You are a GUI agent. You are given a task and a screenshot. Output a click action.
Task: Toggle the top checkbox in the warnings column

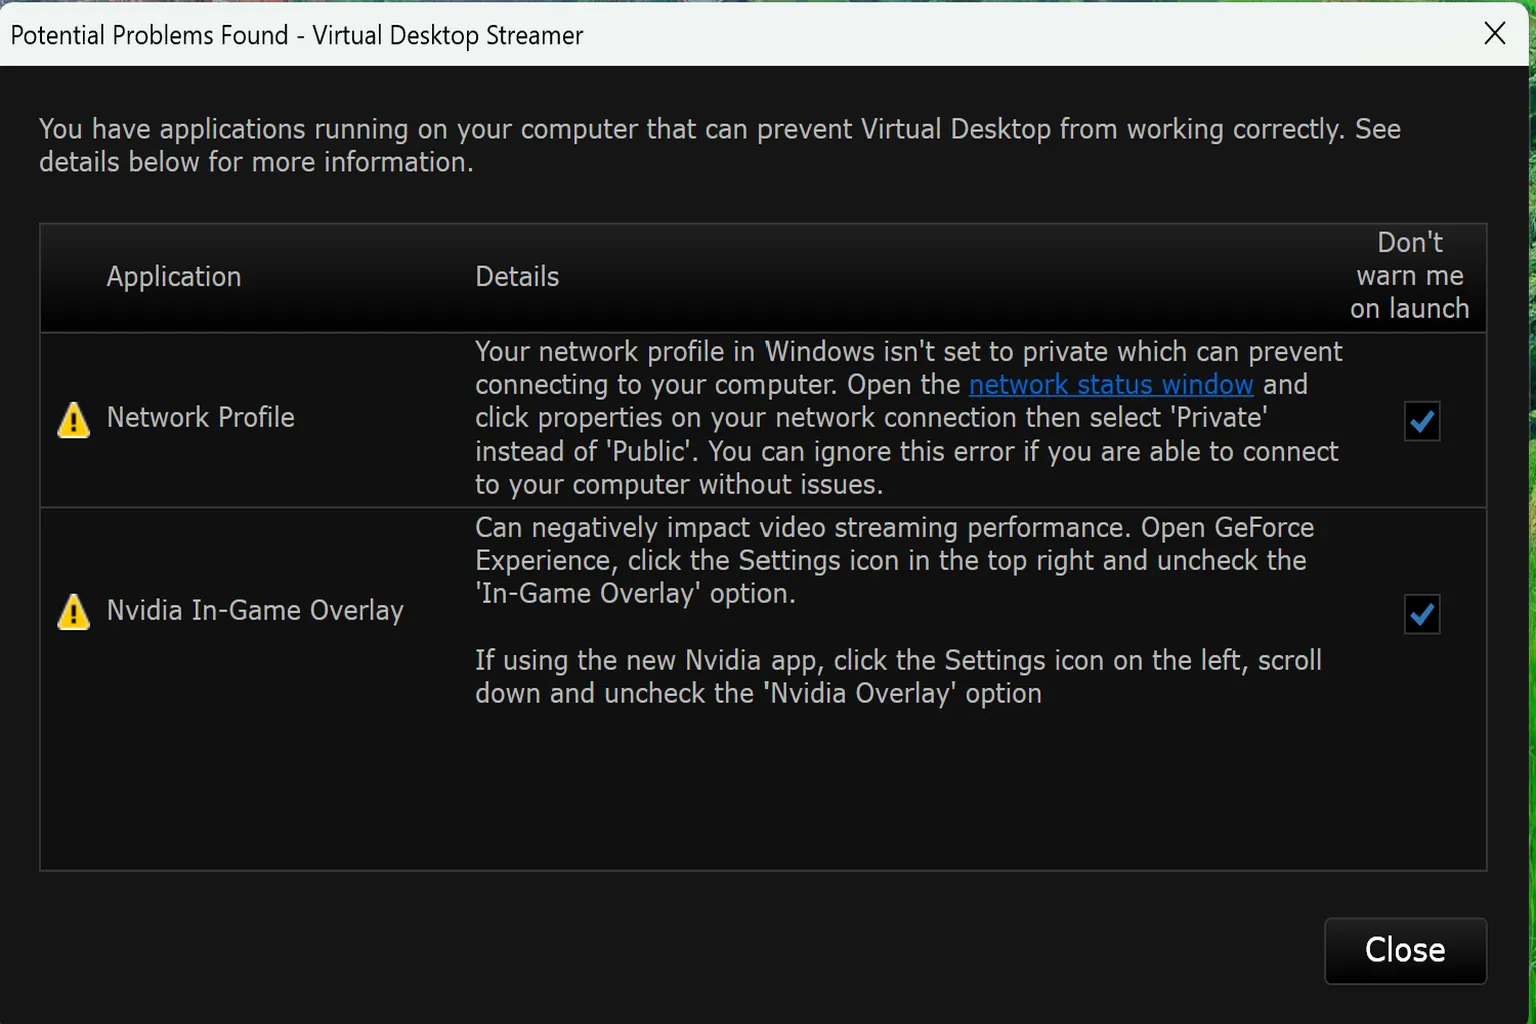[1421, 421]
